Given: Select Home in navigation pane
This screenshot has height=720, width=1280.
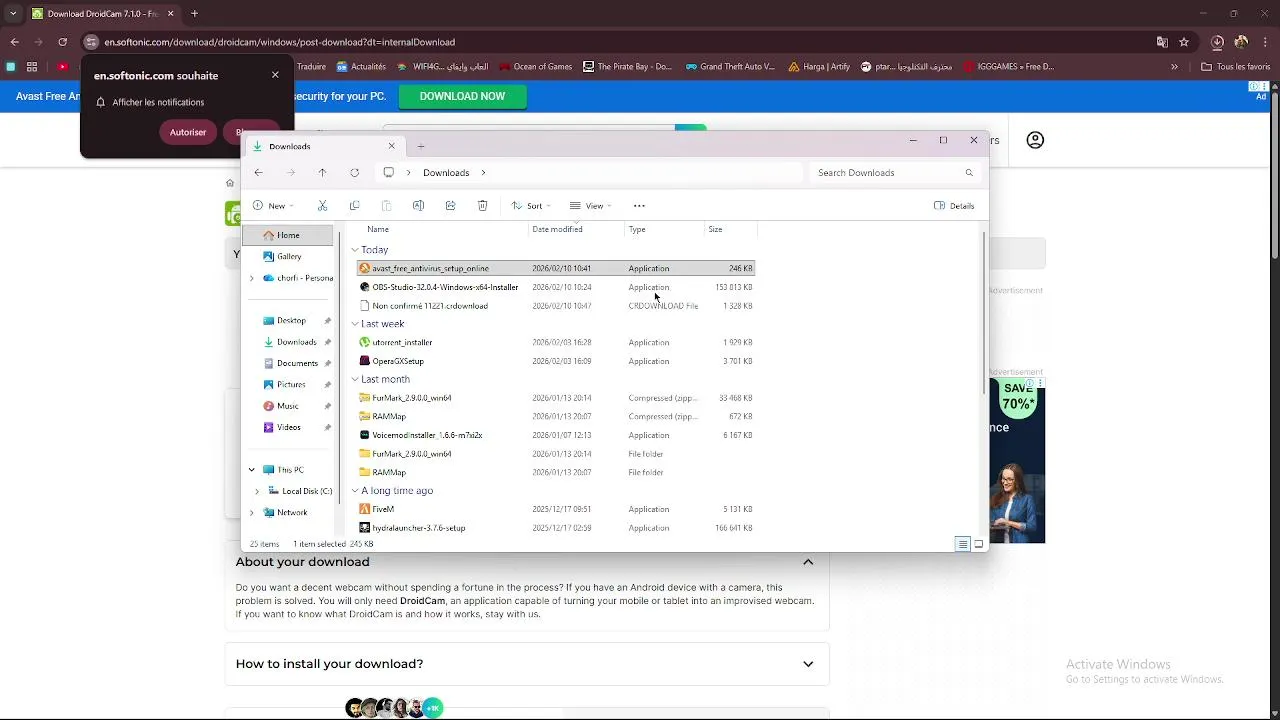Looking at the screenshot, I should pyautogui.click(x=288, y=235).
